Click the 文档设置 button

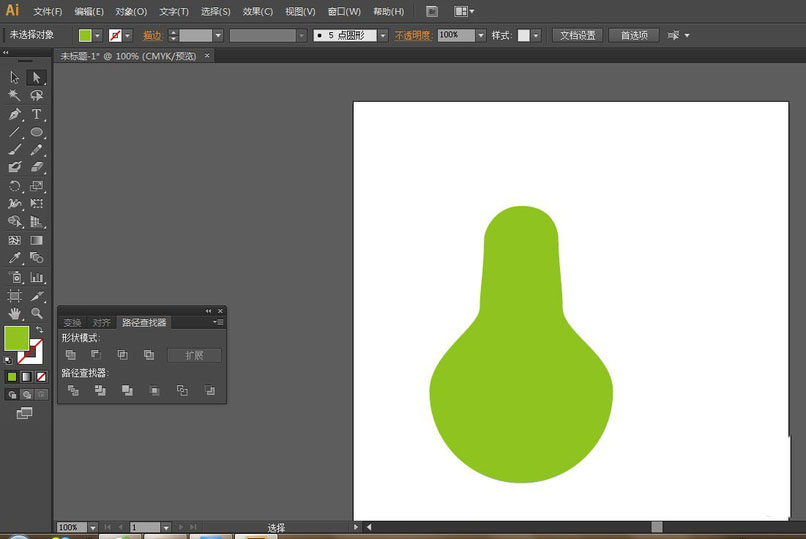coord(577,35)
